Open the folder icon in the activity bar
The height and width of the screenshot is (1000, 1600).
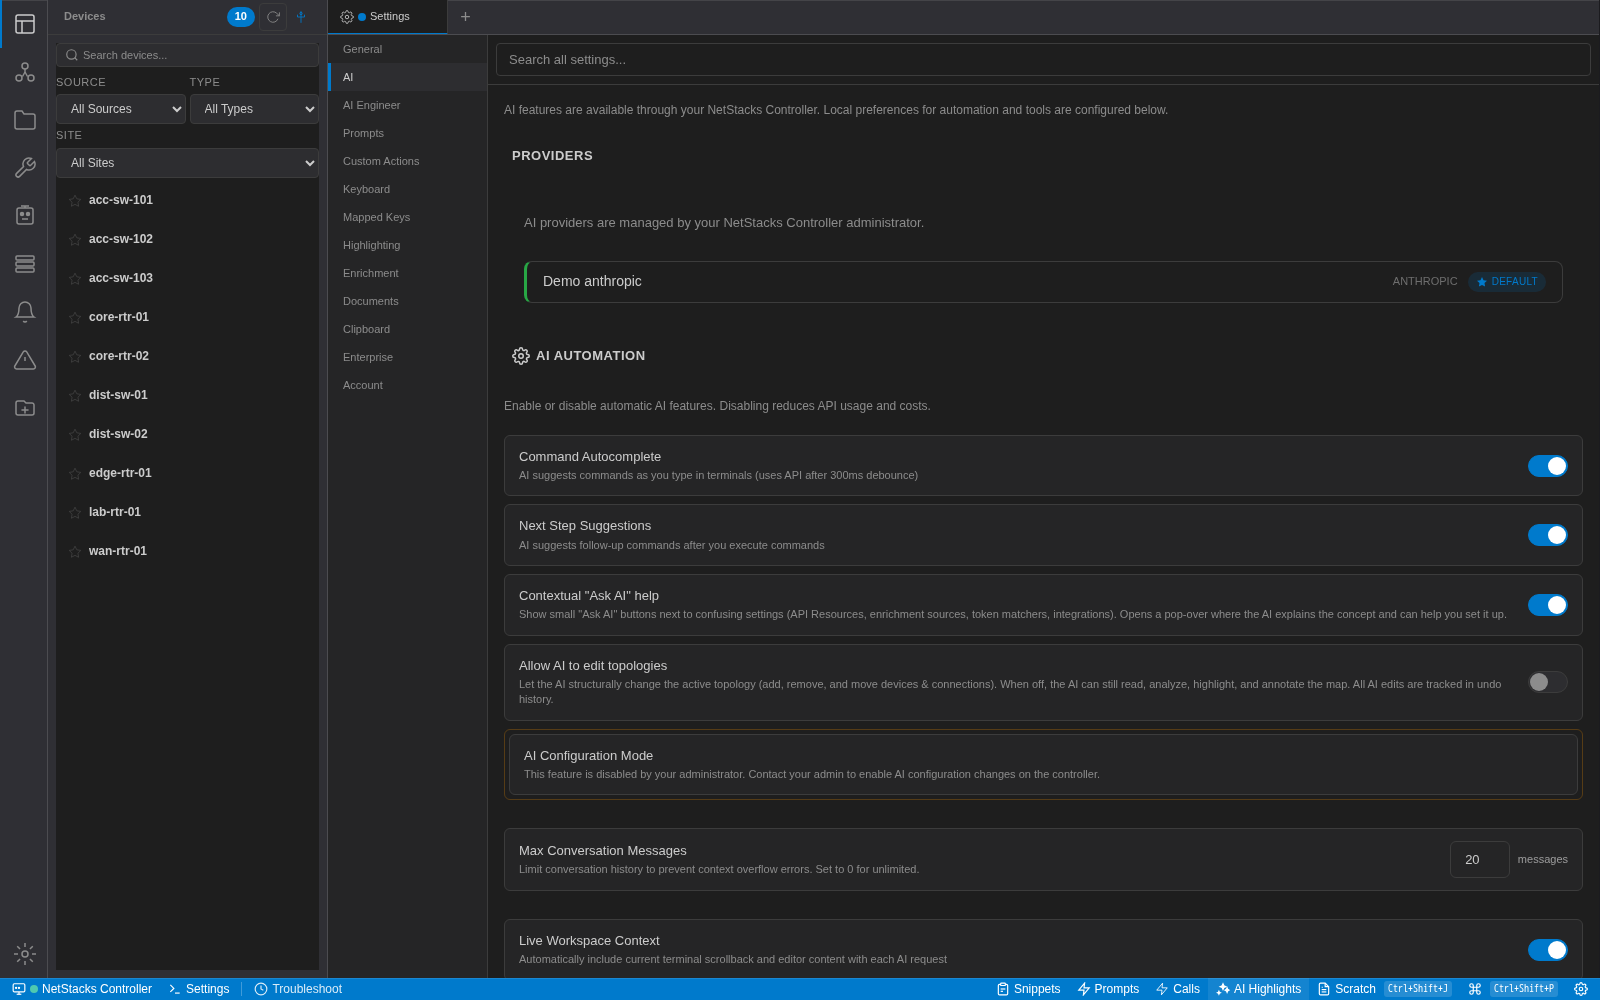point(25,120)
